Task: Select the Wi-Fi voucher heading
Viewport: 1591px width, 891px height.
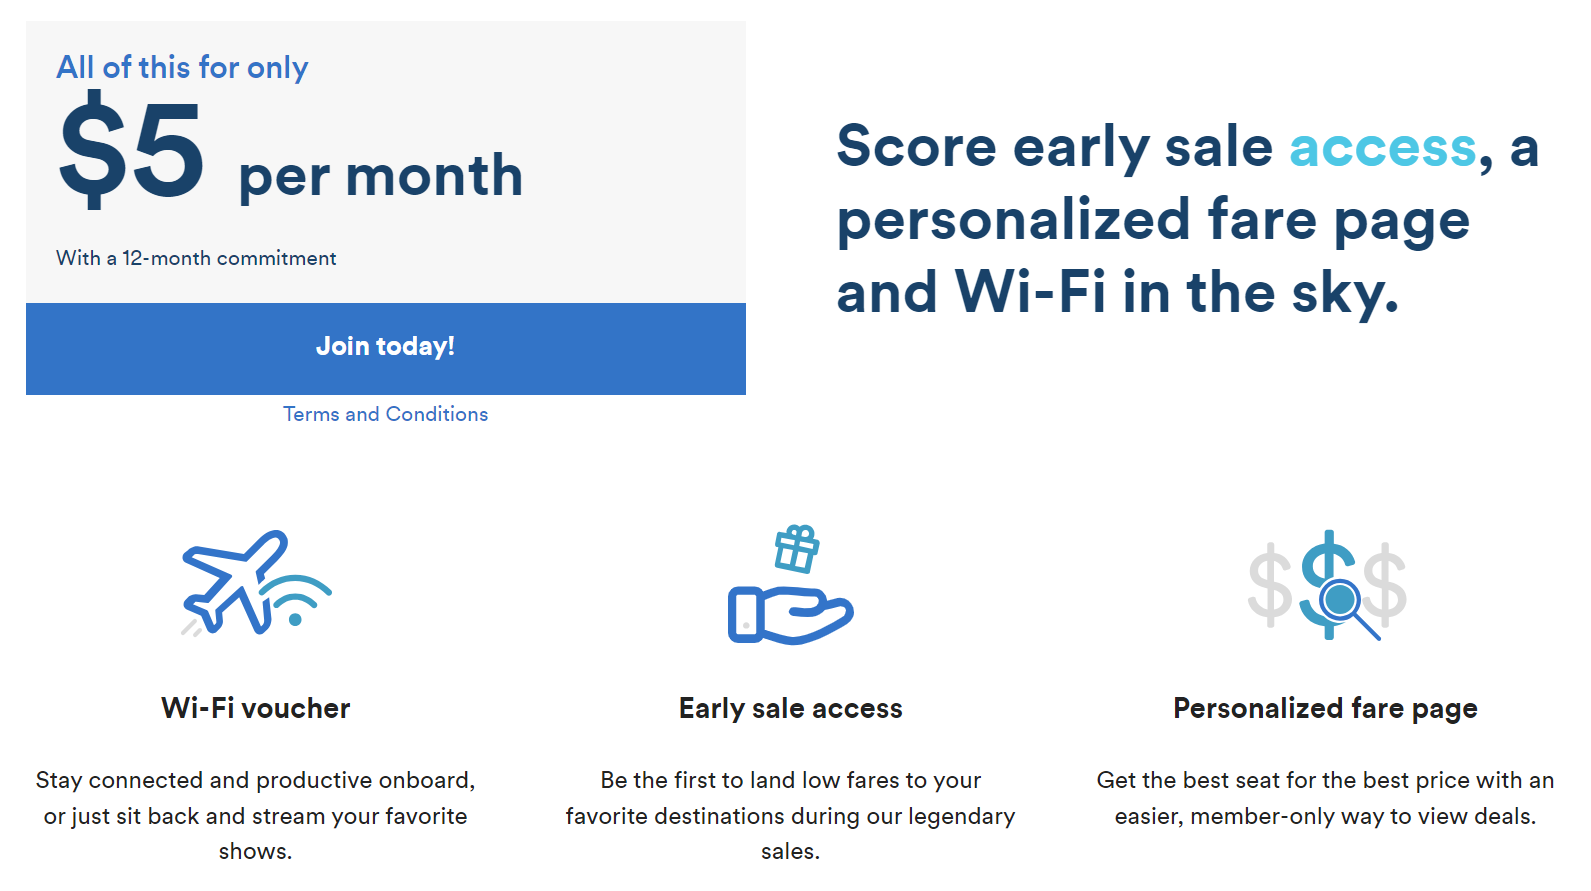Action: [x=256, y=708]
